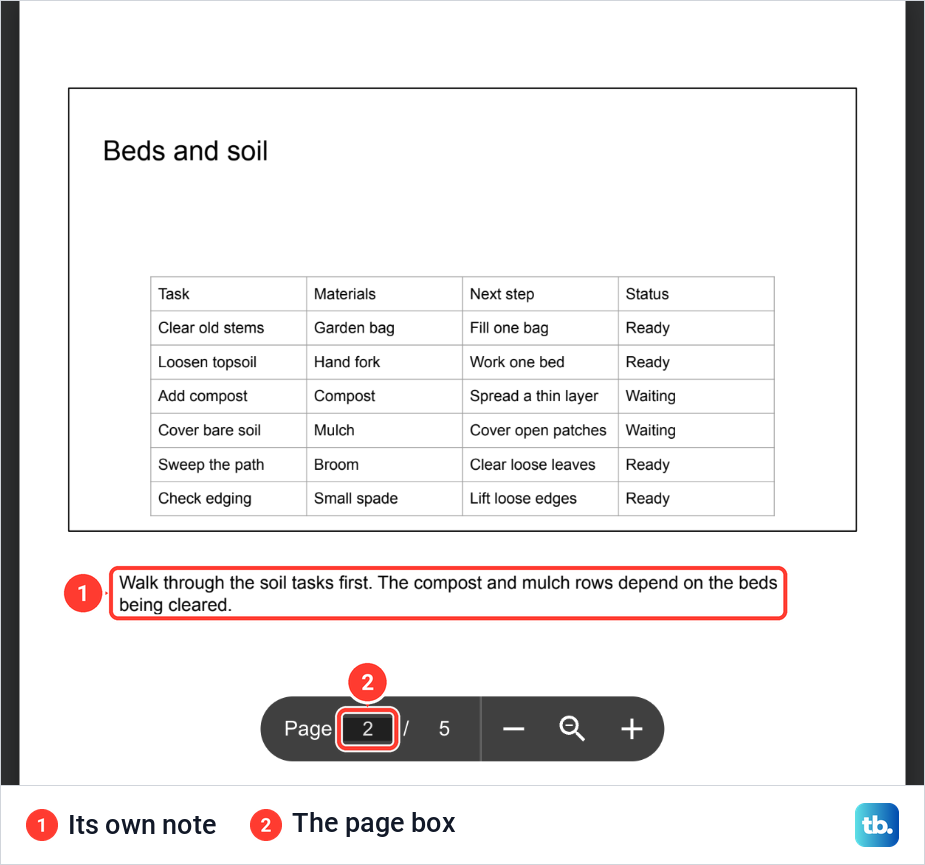Click the "Lift loose edges" cell
This screenshot has height=865, width=925.
tap(540, 499)
